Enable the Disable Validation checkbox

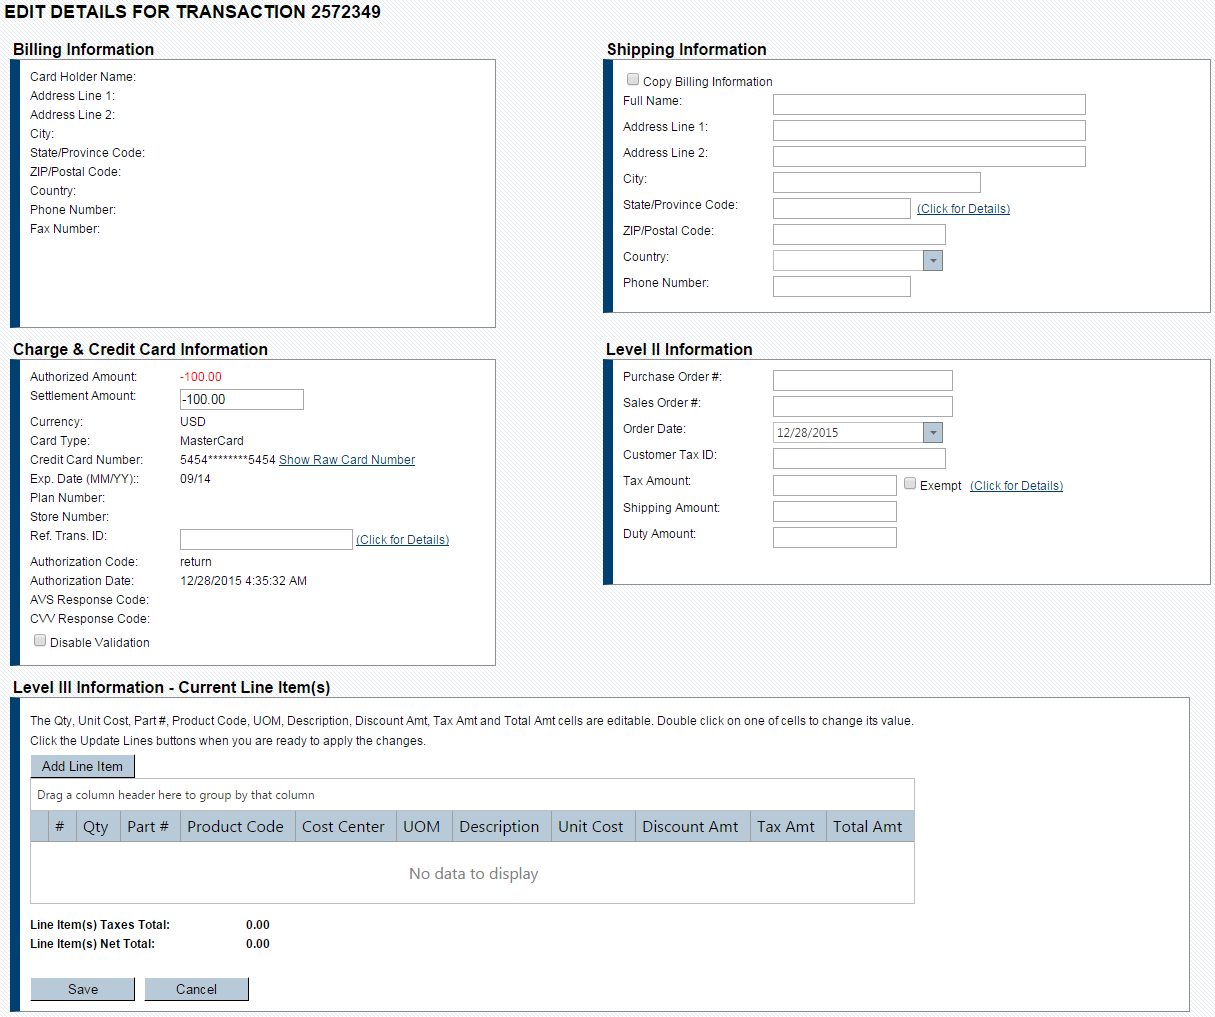pos(40,641)
